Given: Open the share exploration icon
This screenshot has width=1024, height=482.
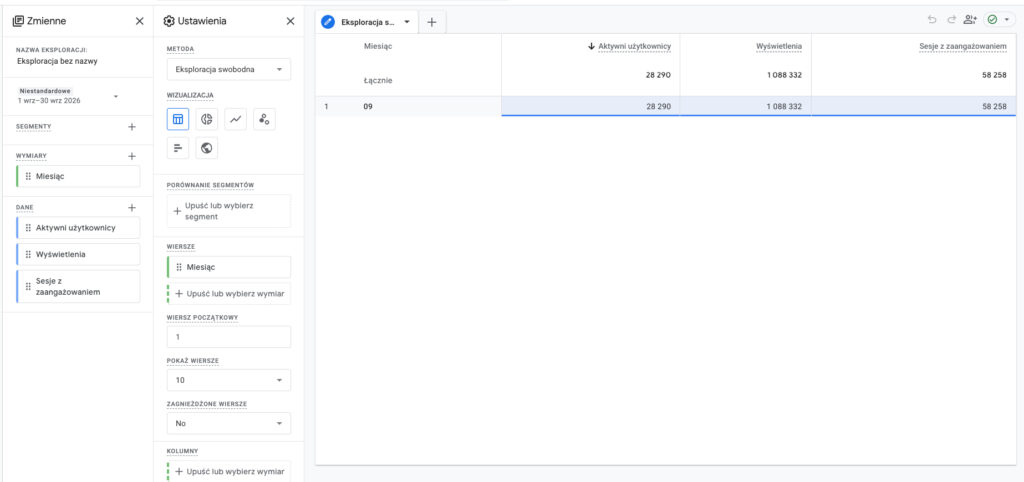Looking at the screenshot, I should coord(970,20).
